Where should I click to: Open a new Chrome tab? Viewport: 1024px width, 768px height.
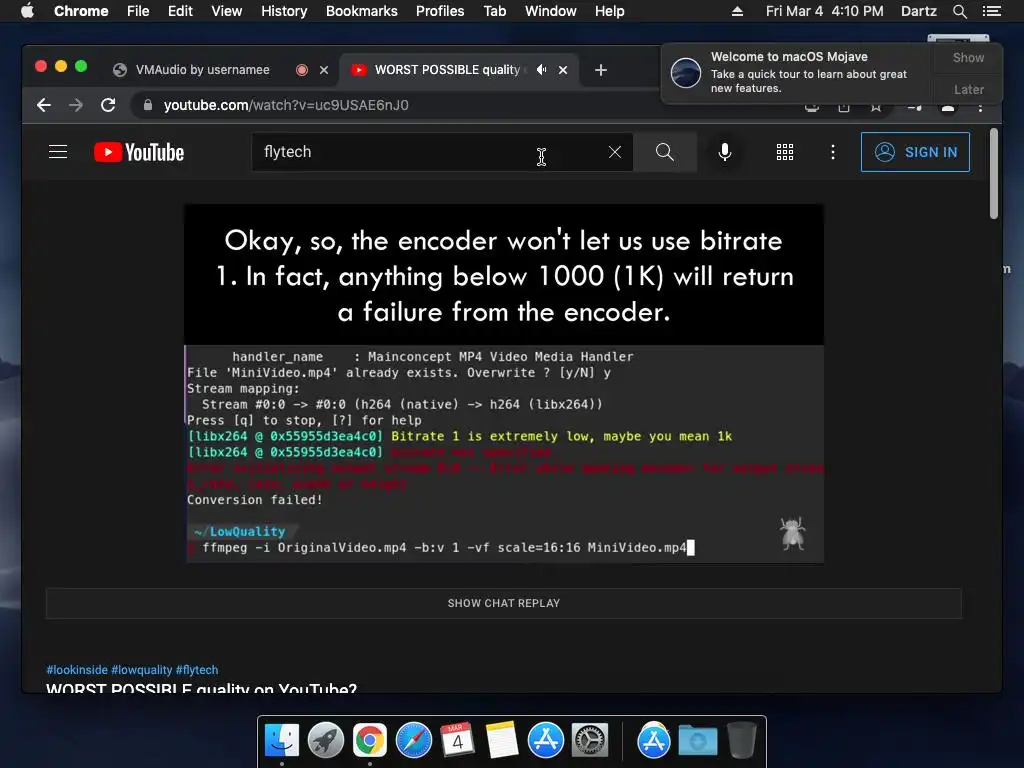point(601,70)
